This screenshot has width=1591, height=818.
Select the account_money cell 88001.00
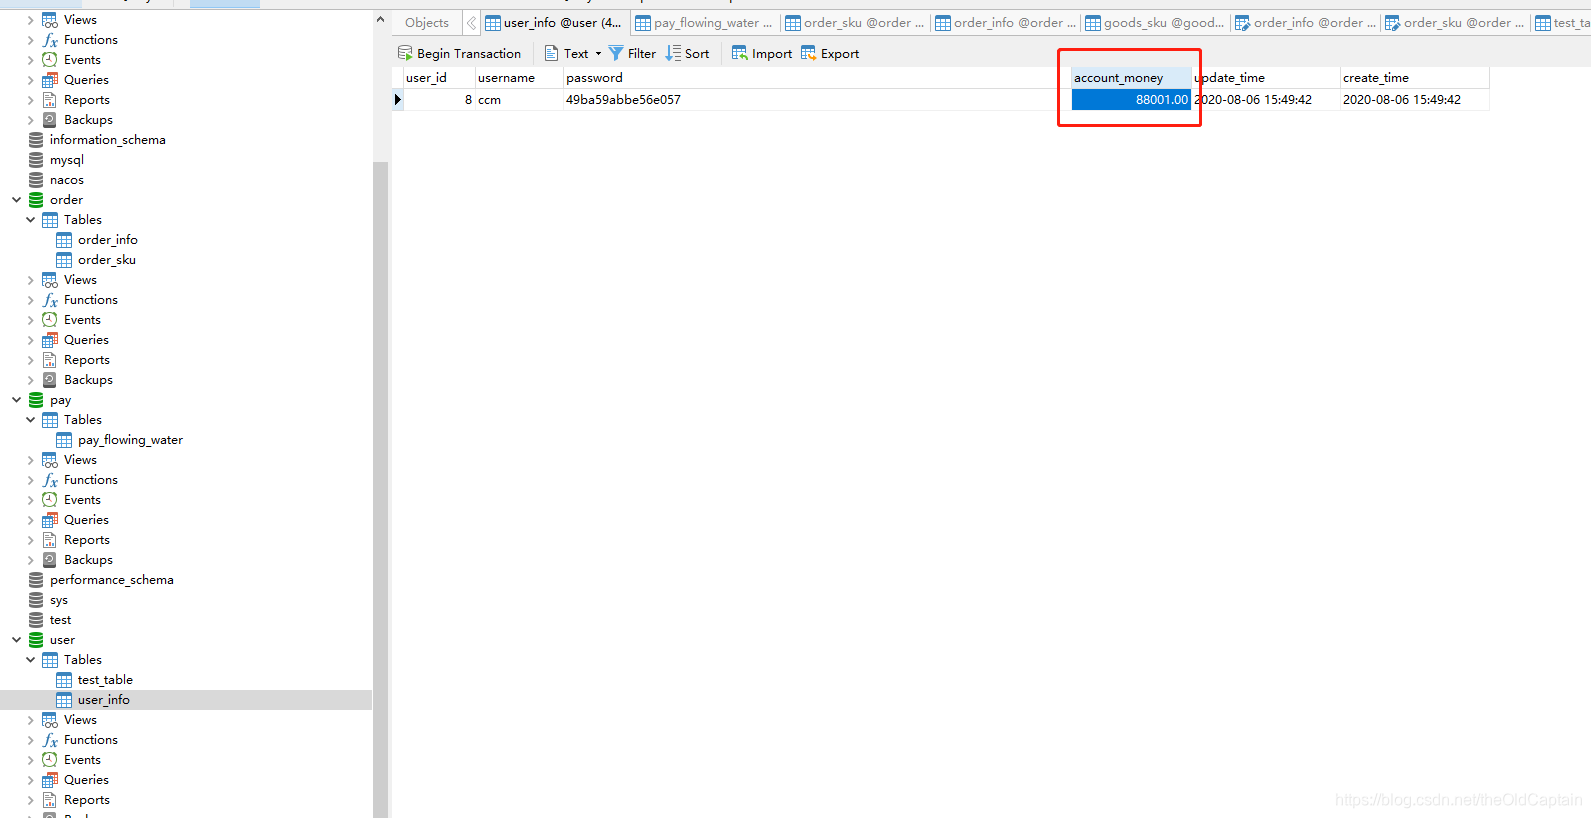pos(1131,100)
